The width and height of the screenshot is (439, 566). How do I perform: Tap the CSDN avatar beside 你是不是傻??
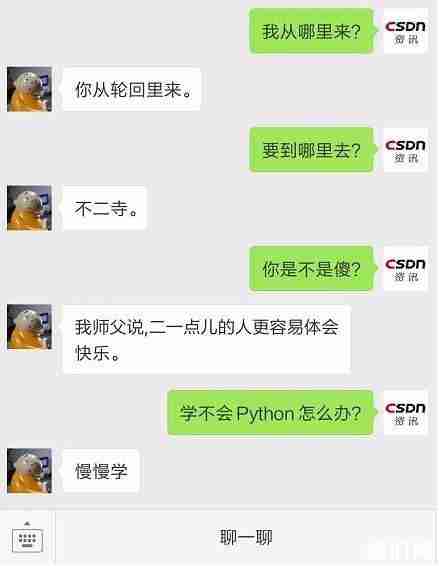point(405,269)
